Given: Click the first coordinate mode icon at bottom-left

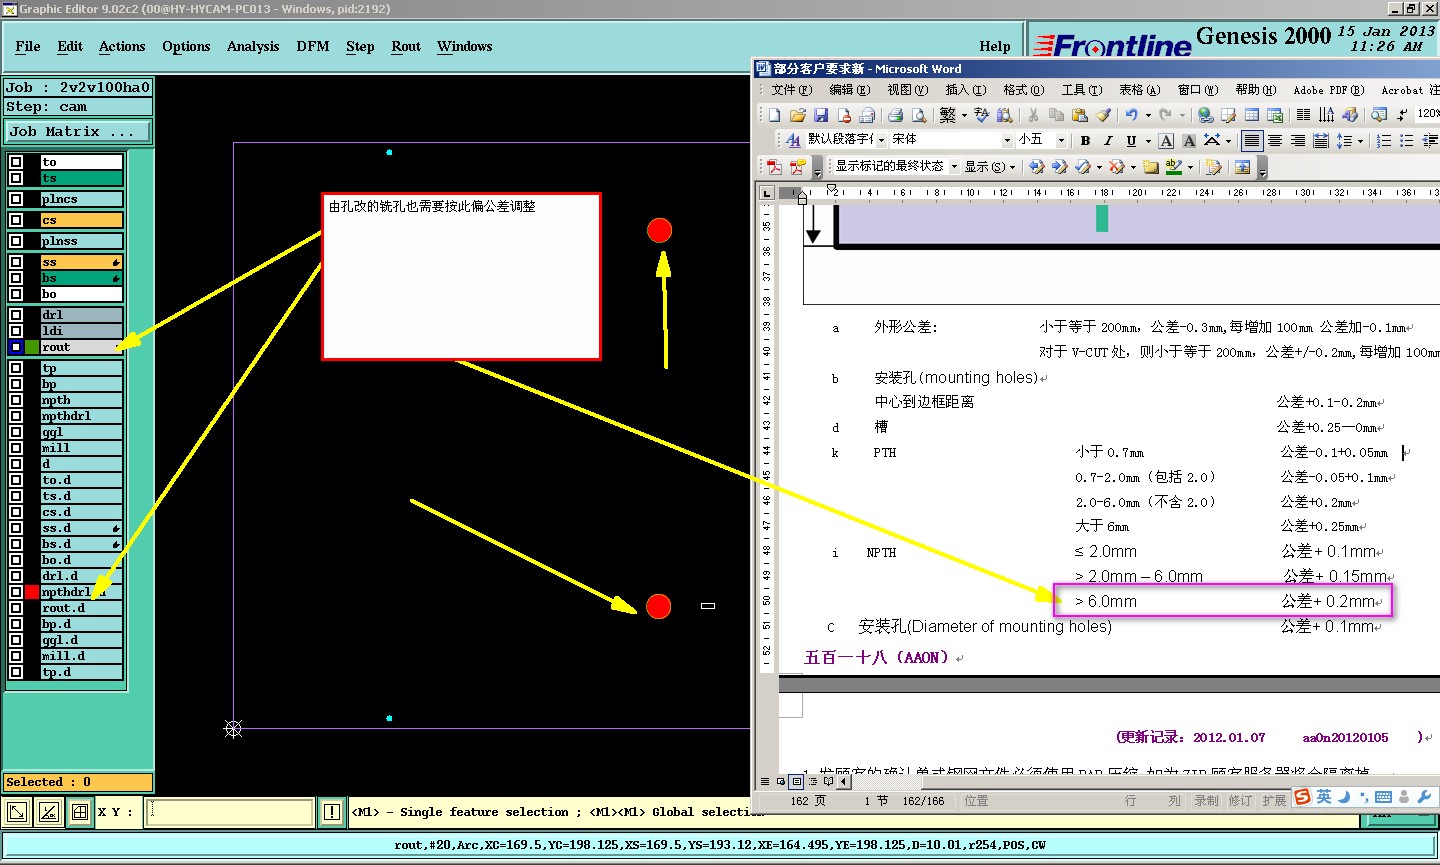Looking at the screenshot, I should (17, 812).
